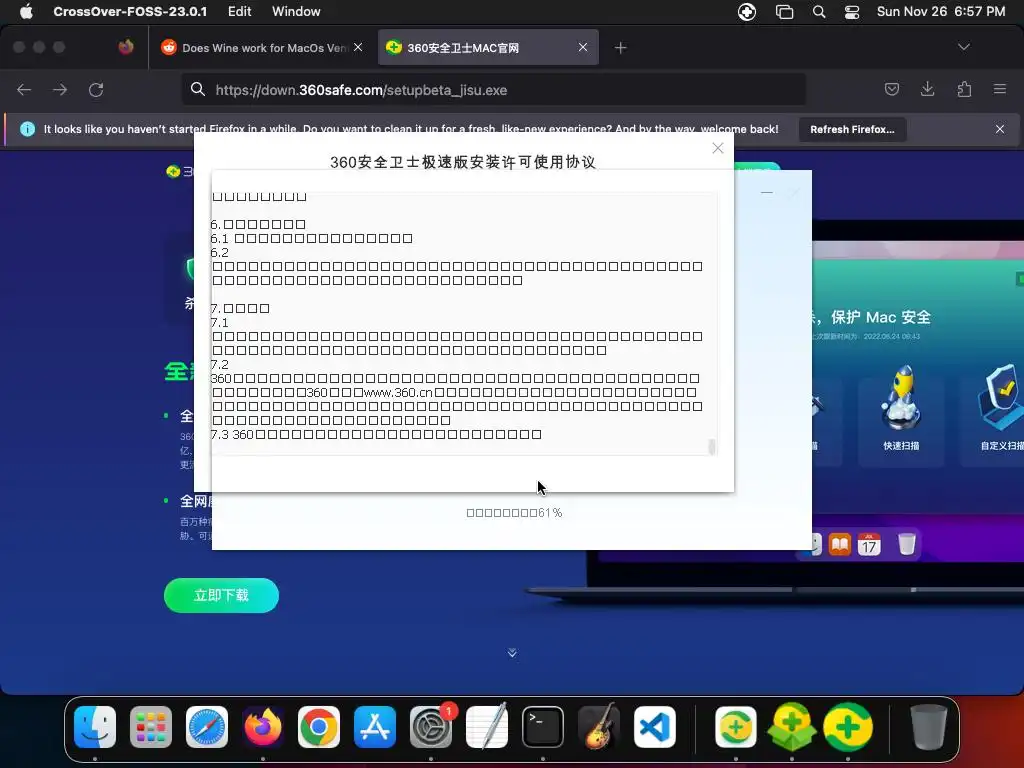This screenshot has width=1024, height=768.
Task: Go back in Firefox
Action: pyautogui.click(x=24, y=89)
